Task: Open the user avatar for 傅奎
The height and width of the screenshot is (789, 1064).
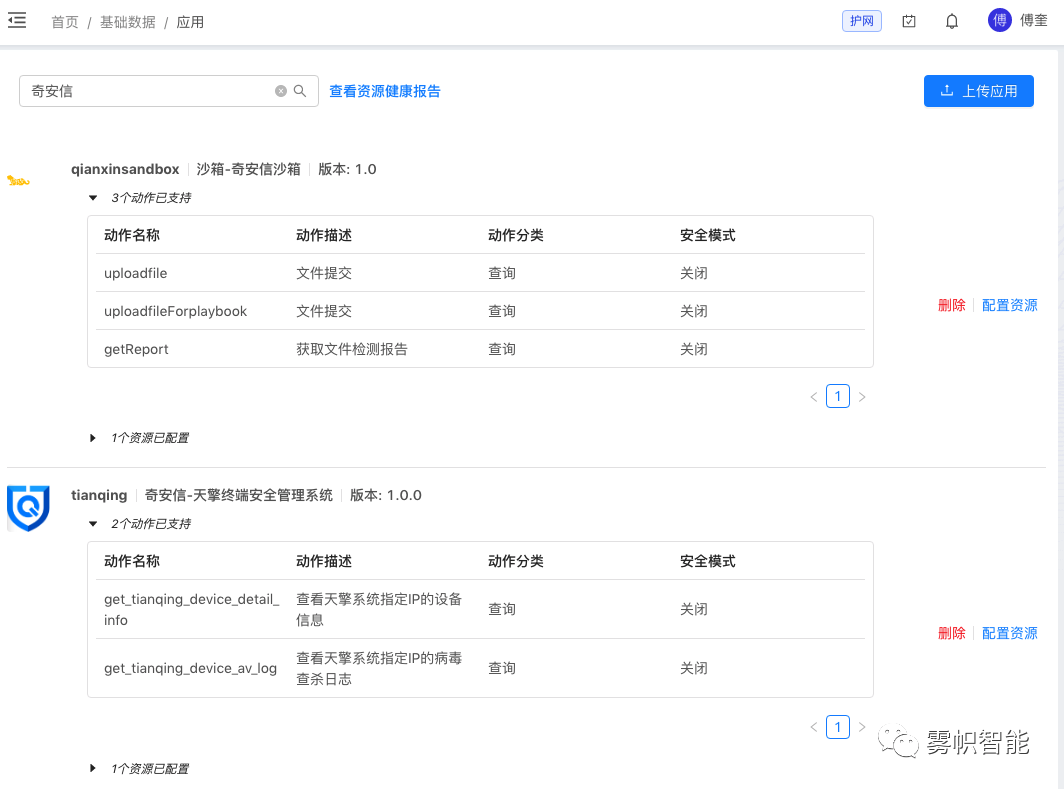Action: 1000,20
